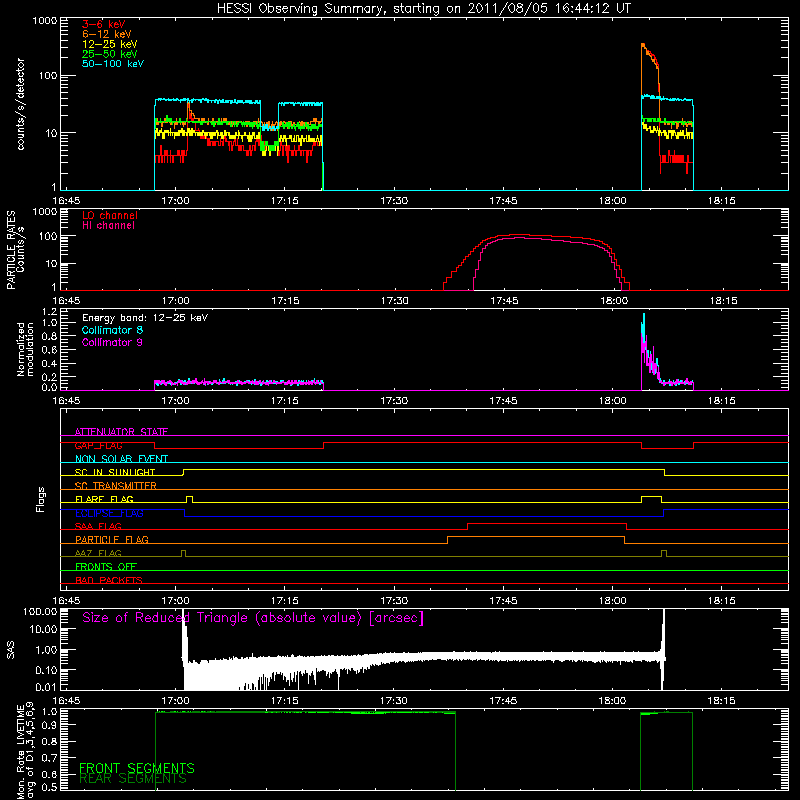
Task: Select the LO channel legend label
Action: (110, 215)
